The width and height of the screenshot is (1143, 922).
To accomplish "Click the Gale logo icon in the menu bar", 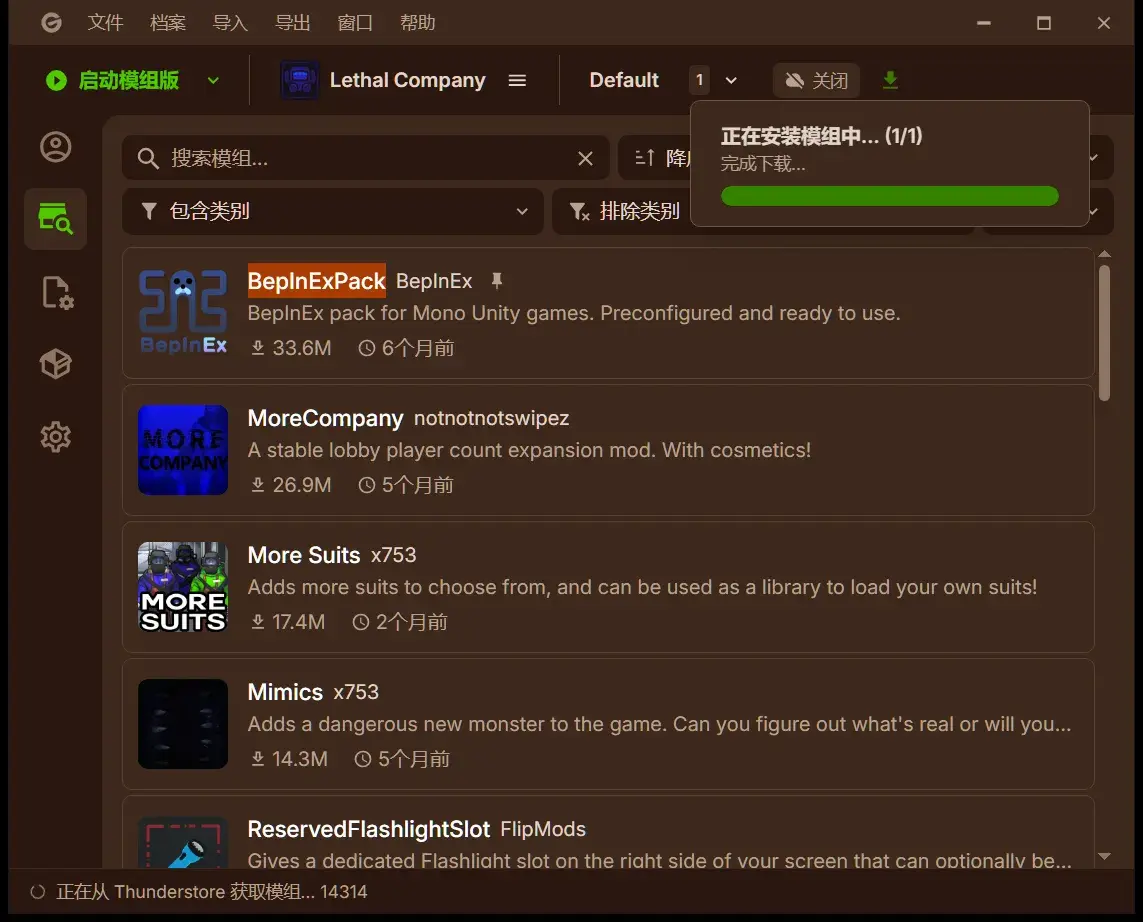I will [51, 23].
